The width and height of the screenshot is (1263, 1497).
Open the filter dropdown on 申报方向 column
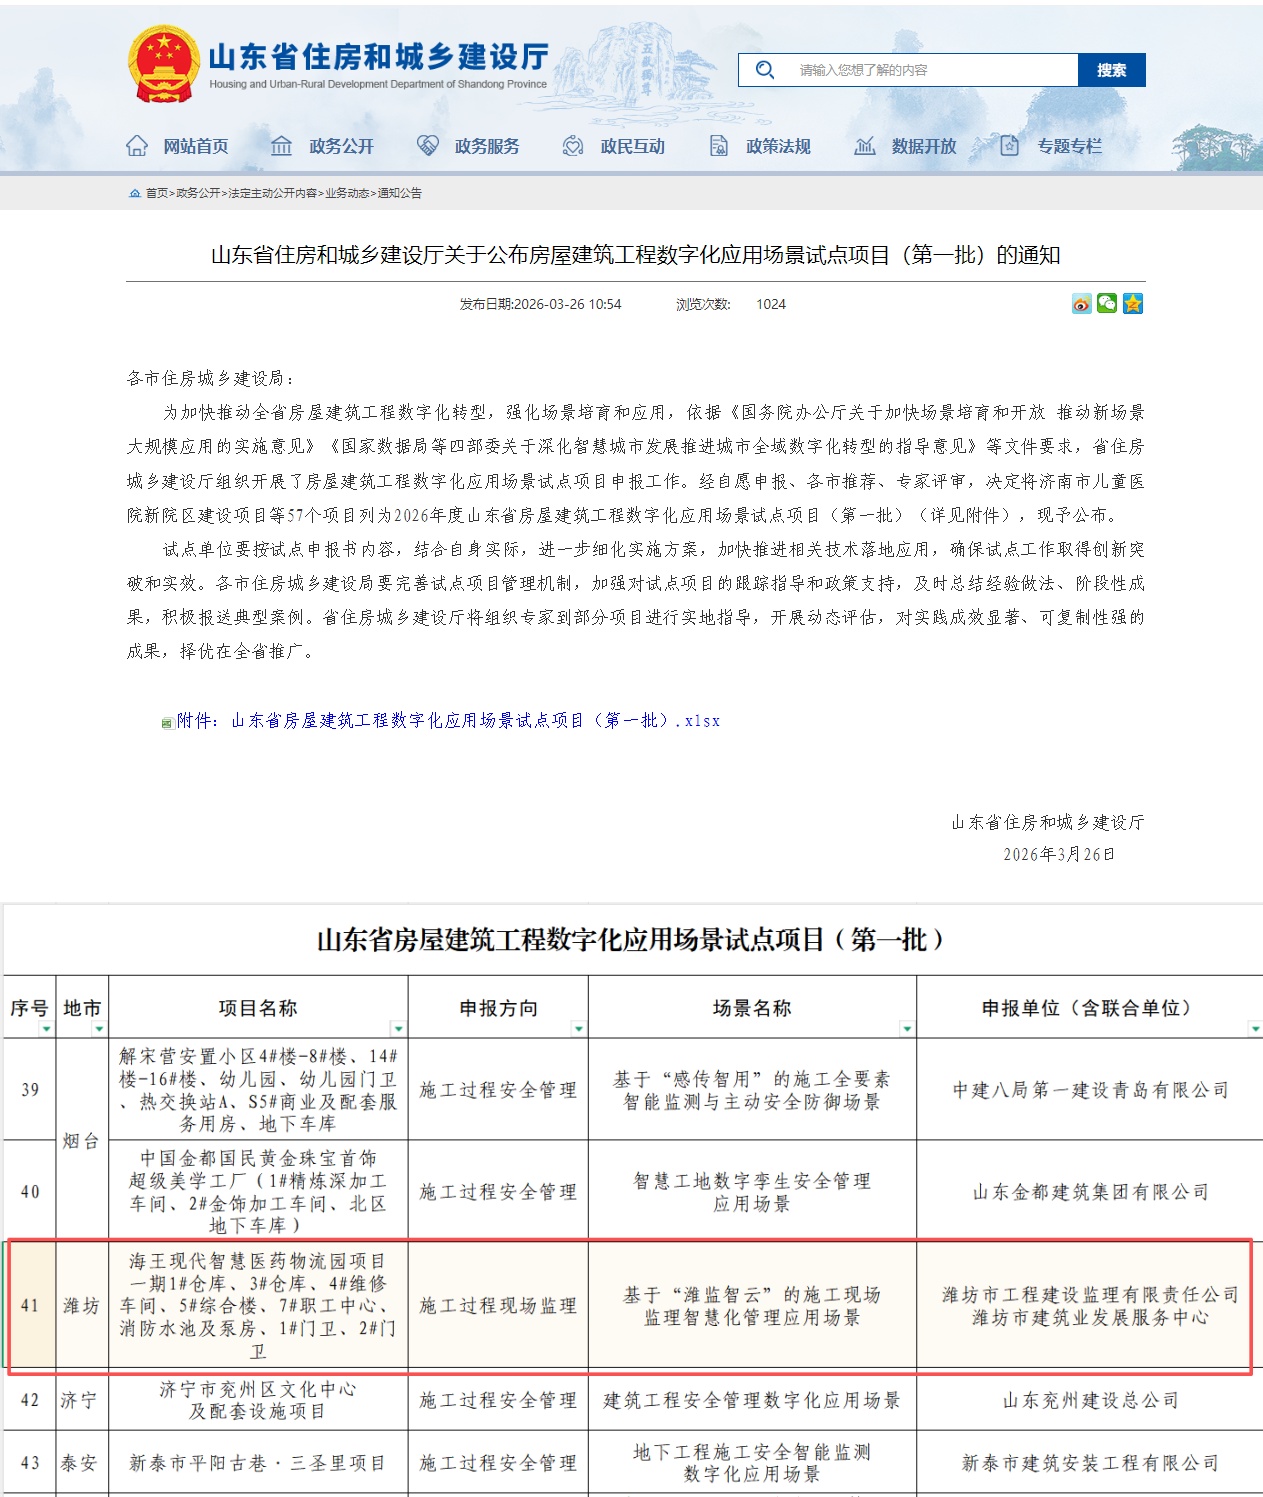point(578,1028)
